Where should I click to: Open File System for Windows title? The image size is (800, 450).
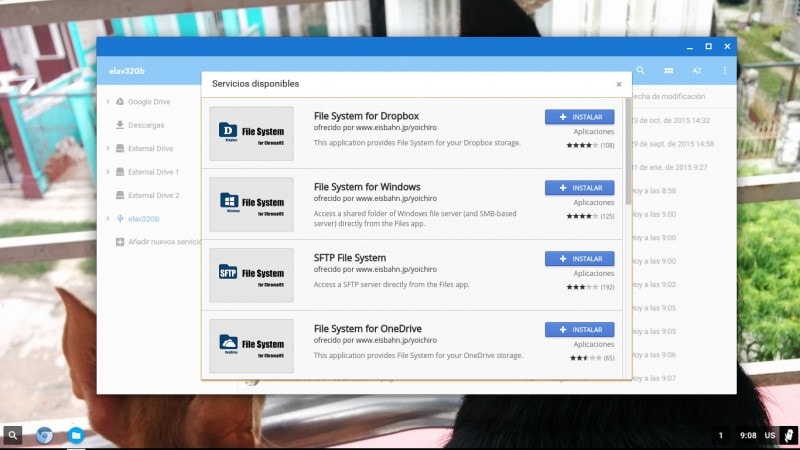[x=367, y=187]
